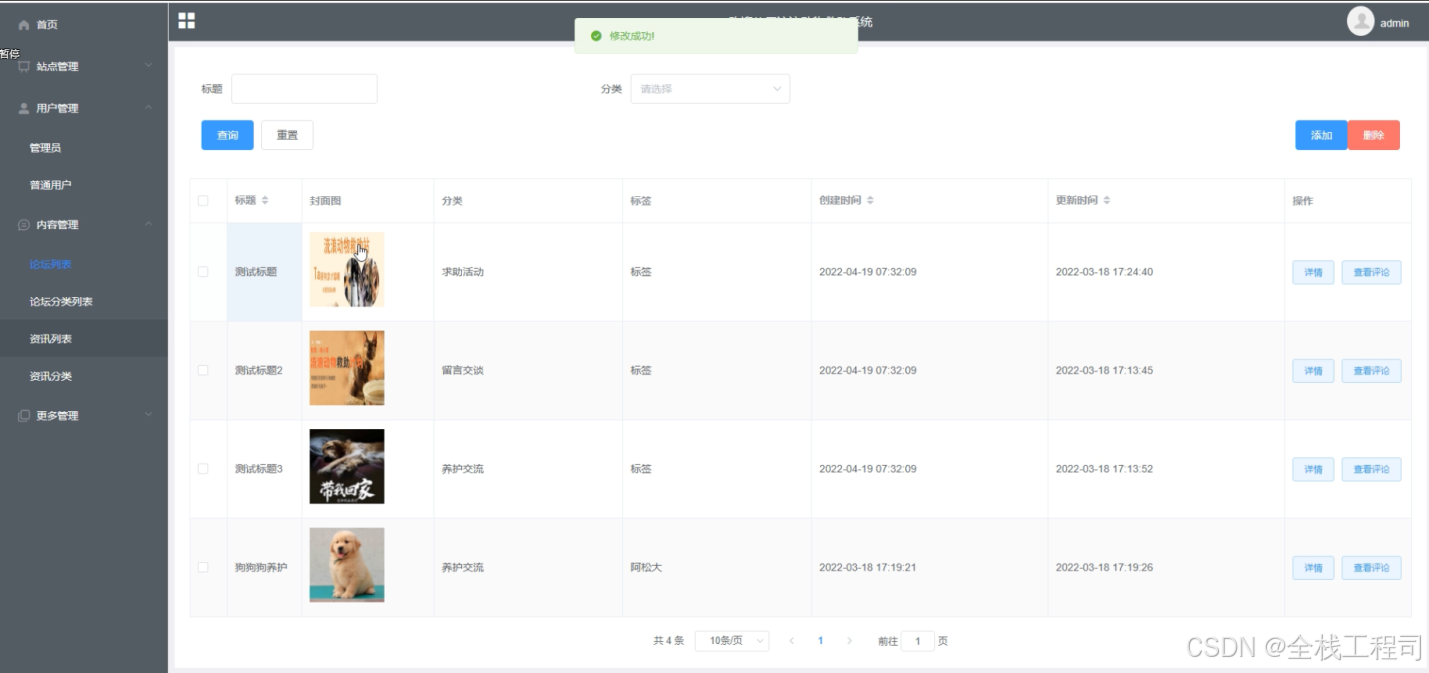Click the 狗狗狗养护 title cell
This screenshot has height=673, width=1429.
261,567
